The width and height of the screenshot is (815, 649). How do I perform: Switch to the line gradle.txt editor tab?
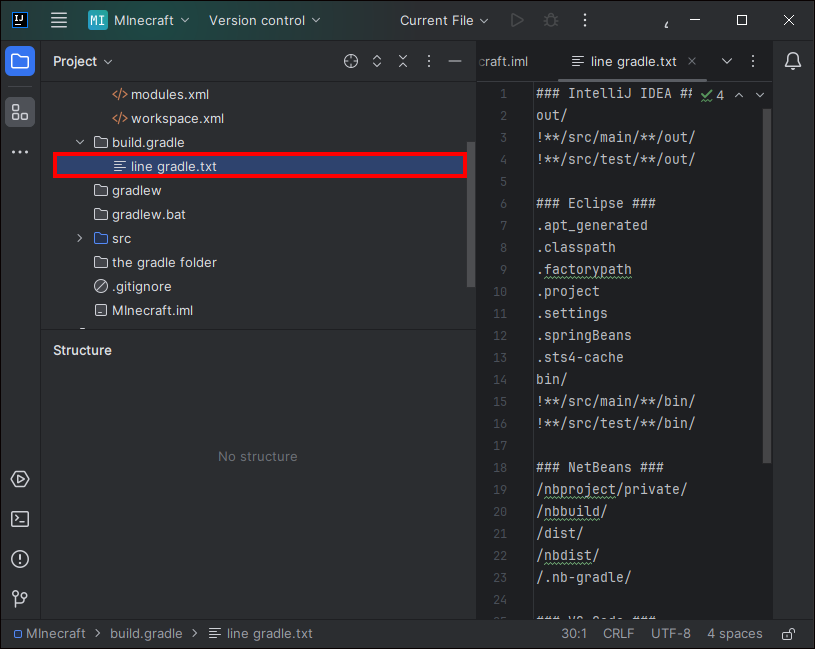pyautogui.click(x=633, y=61)
